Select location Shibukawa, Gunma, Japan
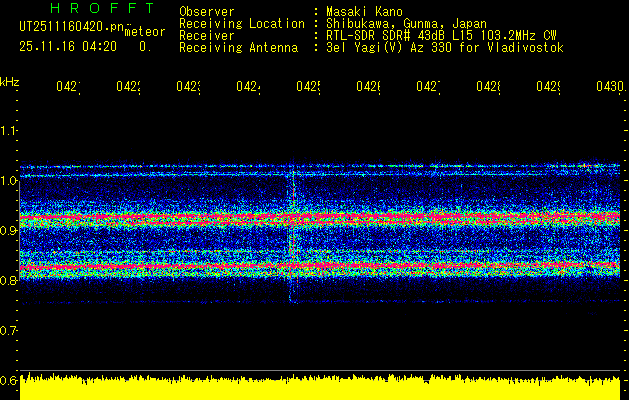629x400 pixels. coord(406,24)
